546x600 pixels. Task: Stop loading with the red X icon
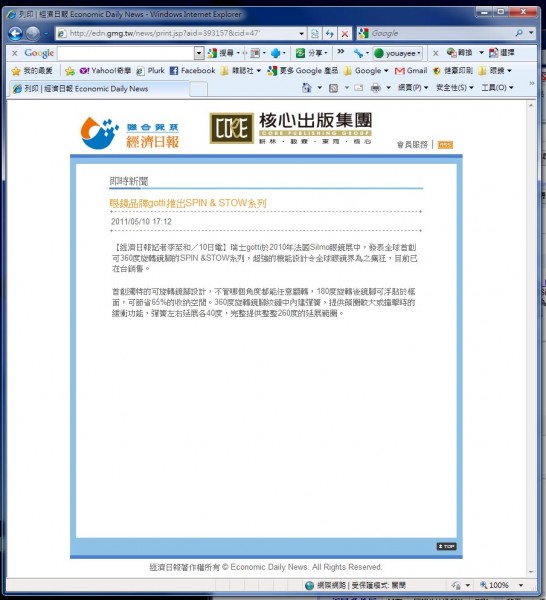344,34
